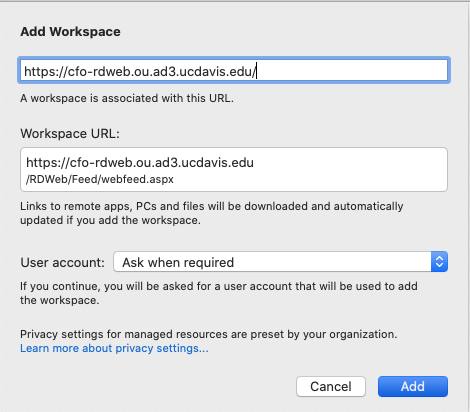Click the resolved https://cfo-rdweb.ou.ad3.ucdavis.edu text
The width and height of the screenshot is (470, 412).
pos(140,162)
